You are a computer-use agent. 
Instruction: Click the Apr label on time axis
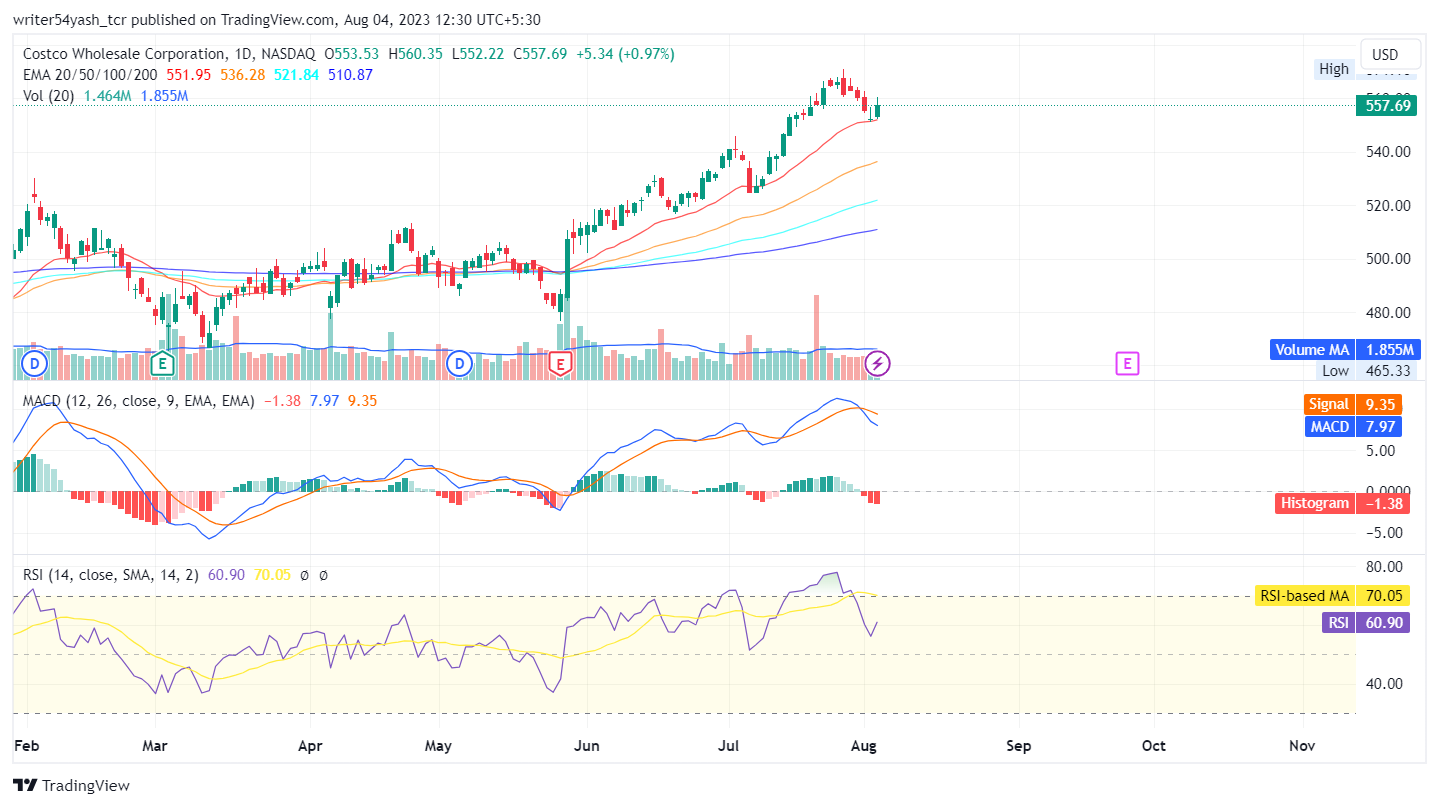click(x=311, y=746)
